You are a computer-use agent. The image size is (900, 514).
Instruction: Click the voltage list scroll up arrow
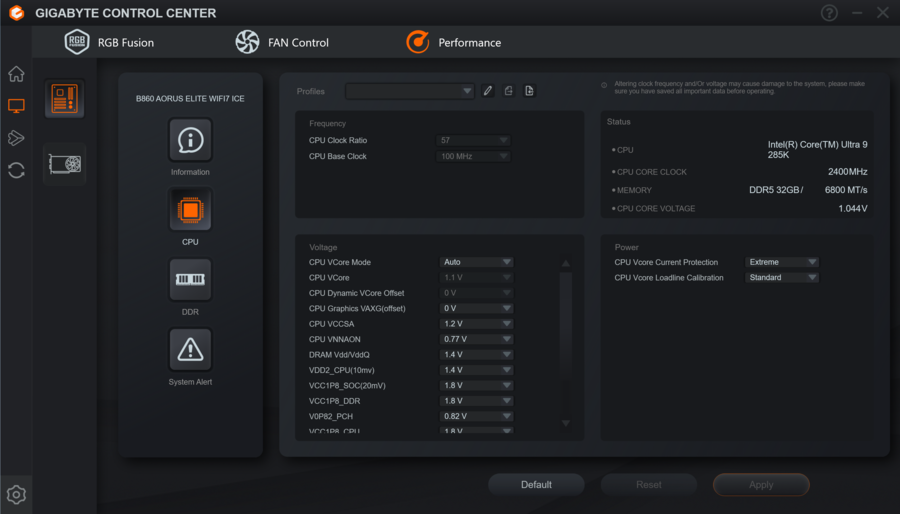565,263
